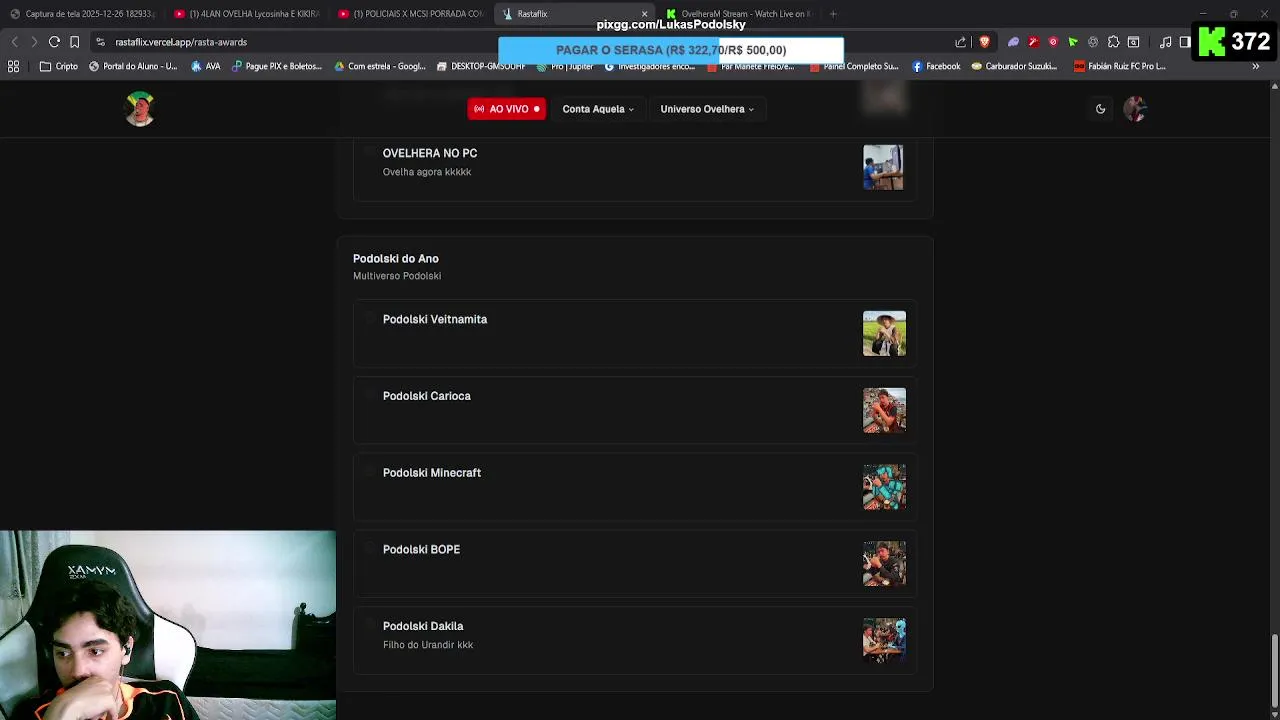This screenshot has width=1280, height=720.
Task: Click the PAGAR O SERASA progress bar
Action: click(x=671, y=50)
